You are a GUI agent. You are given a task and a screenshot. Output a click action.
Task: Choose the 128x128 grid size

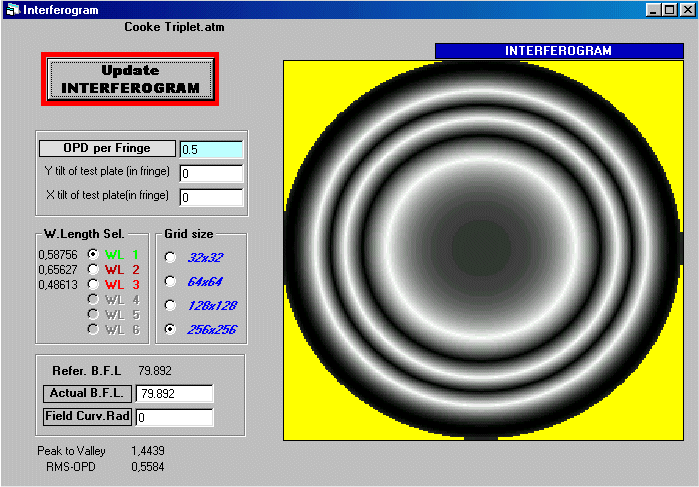(x=170, y=305)
